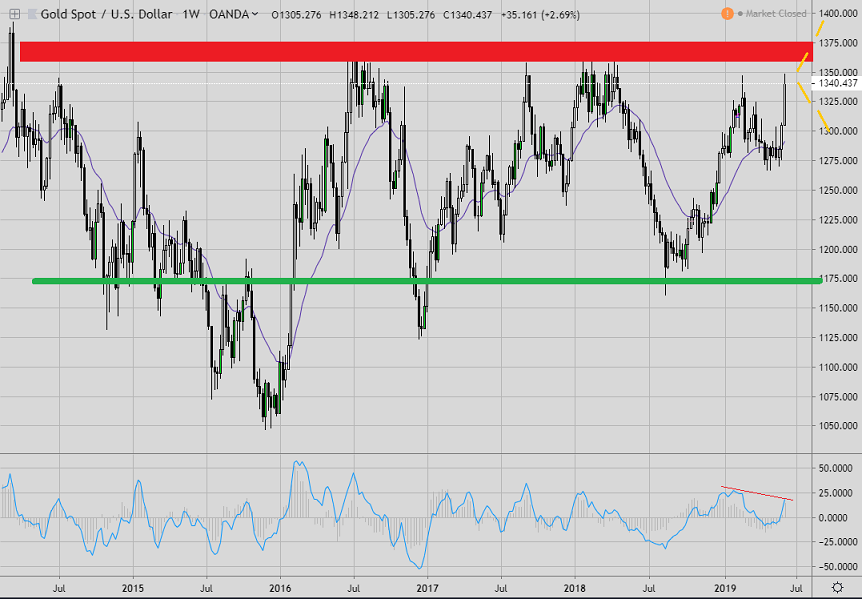862x599 pixels.
Task: Open chart settings gear icon
Action: 837,587
